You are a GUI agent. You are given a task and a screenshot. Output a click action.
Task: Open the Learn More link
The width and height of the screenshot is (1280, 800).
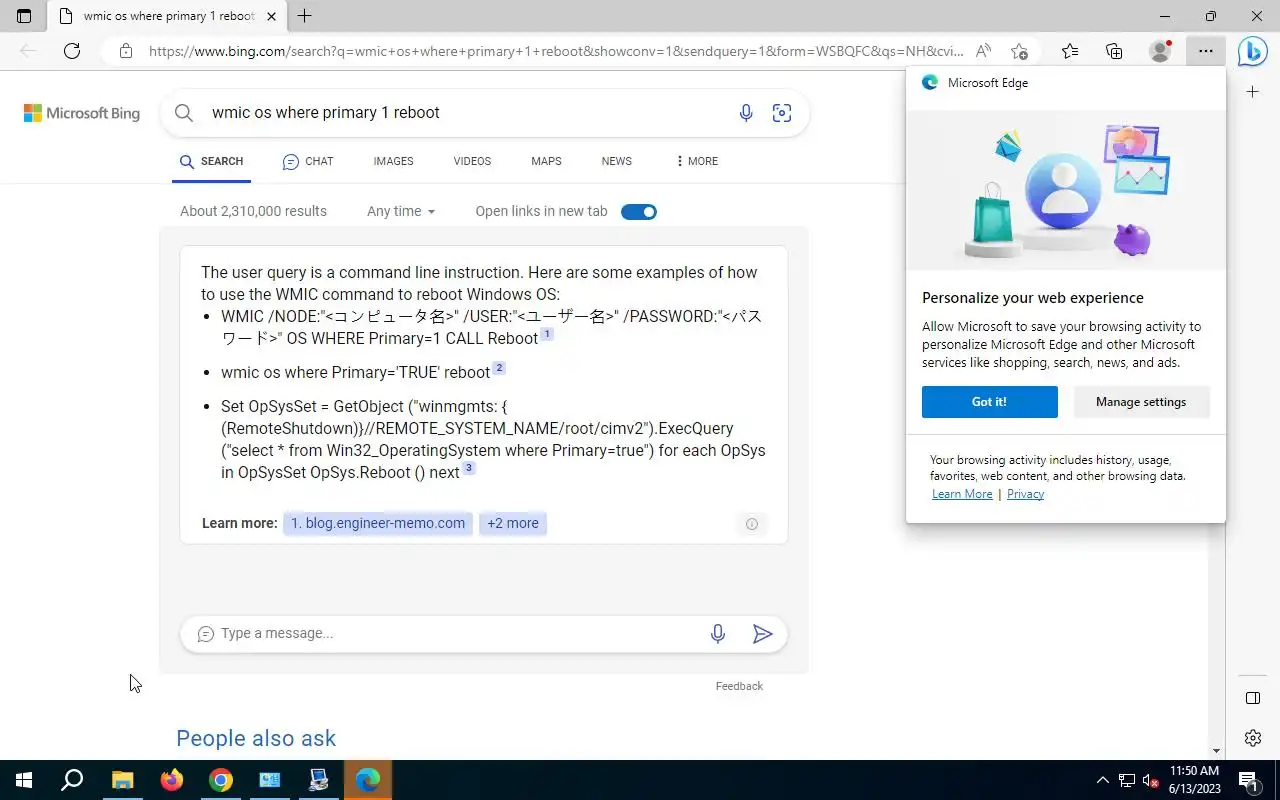coord(962,494)
